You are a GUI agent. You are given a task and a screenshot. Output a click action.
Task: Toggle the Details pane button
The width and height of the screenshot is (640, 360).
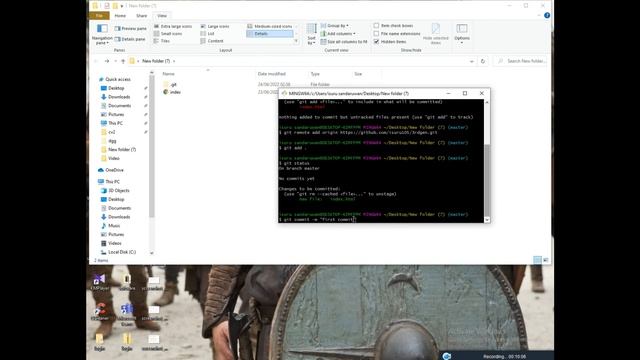[x=130, y=39]
